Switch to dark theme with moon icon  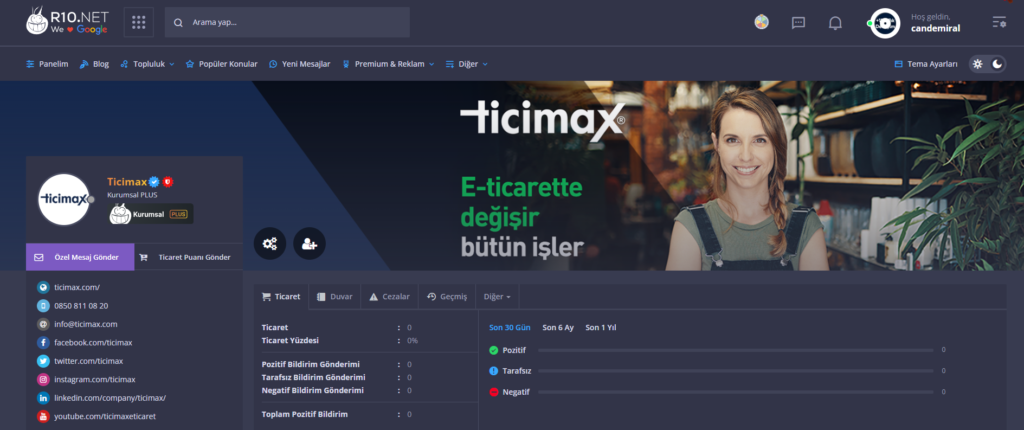pos(997,64)
